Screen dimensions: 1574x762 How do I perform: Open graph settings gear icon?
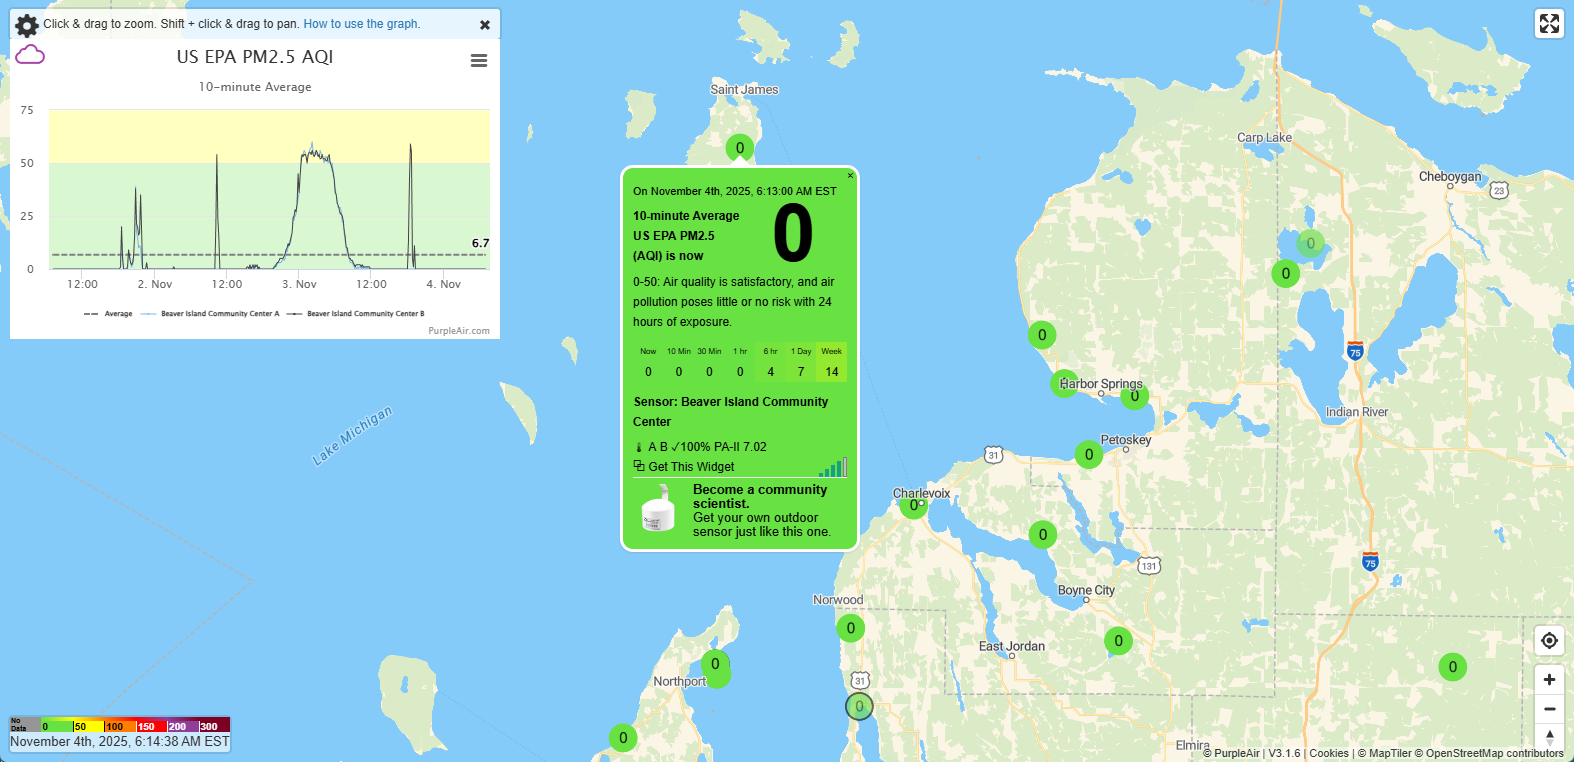pyautogui.click(x=27, y=25)
